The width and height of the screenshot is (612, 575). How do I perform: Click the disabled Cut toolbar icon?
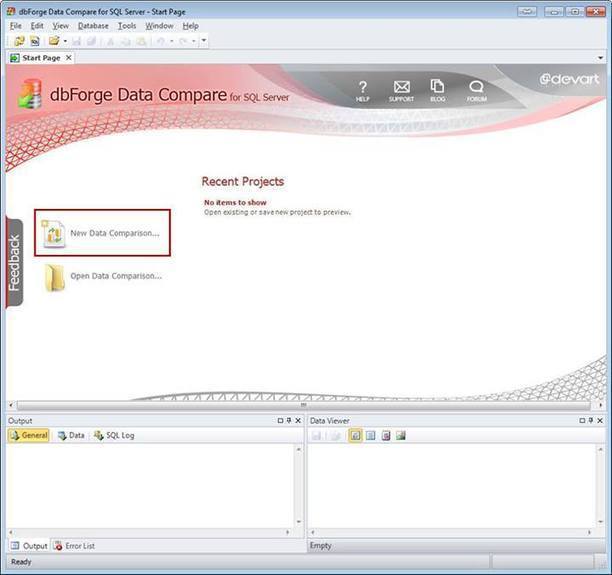(110, 41)
